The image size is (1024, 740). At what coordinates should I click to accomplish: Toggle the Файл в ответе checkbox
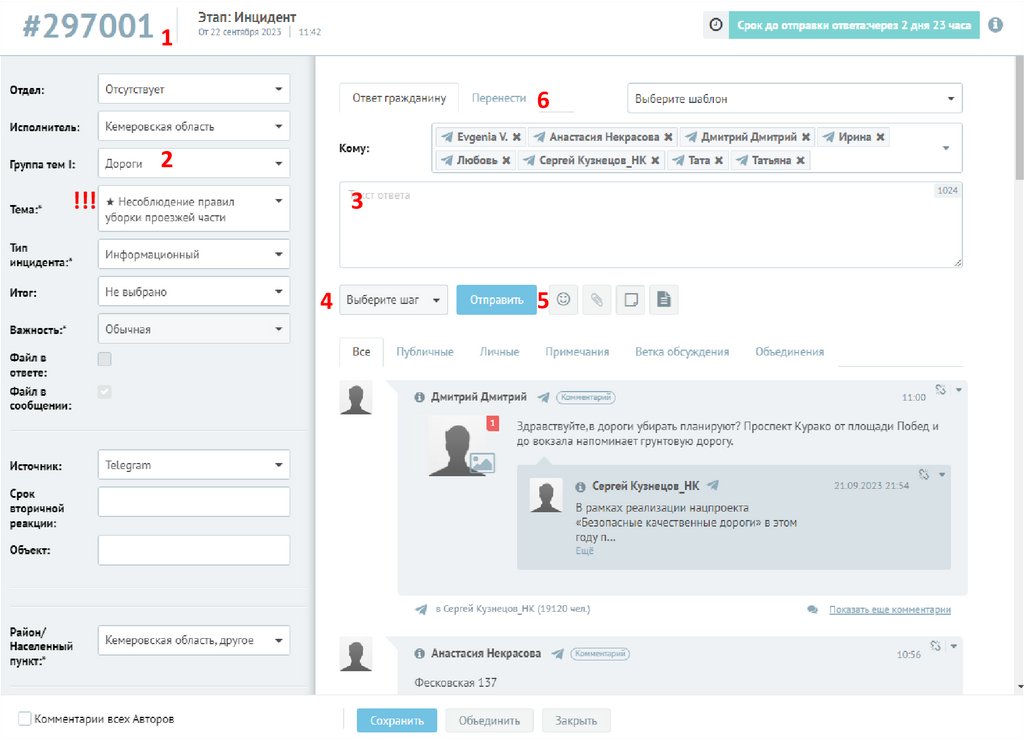[104, 359]
